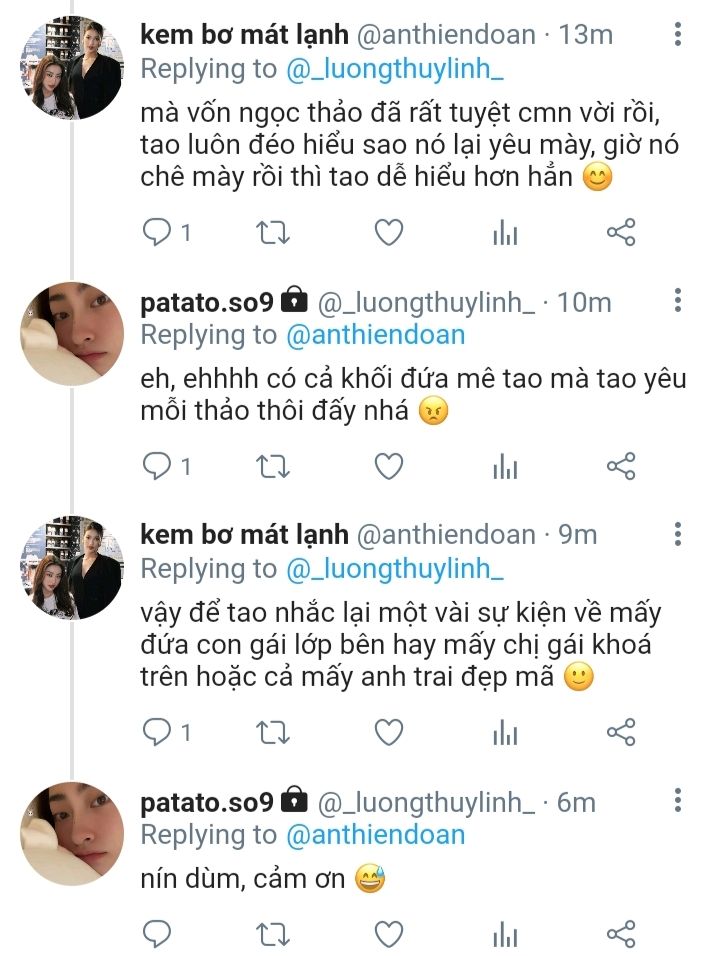Image resolution: width=720 pixels, height=956 pixels.
Task: View kem bơ mát lạnh avatar on first tweet
Action: click(72, 68)
